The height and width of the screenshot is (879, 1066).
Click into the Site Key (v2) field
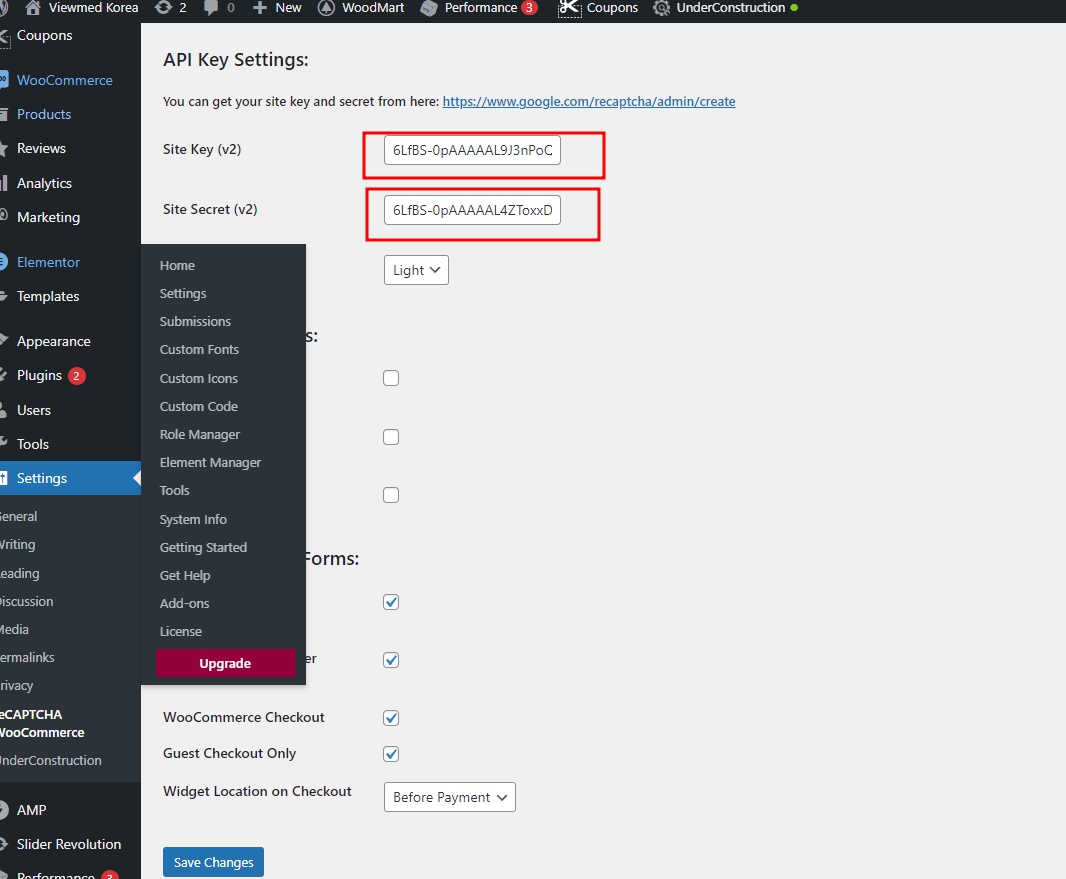472,150
